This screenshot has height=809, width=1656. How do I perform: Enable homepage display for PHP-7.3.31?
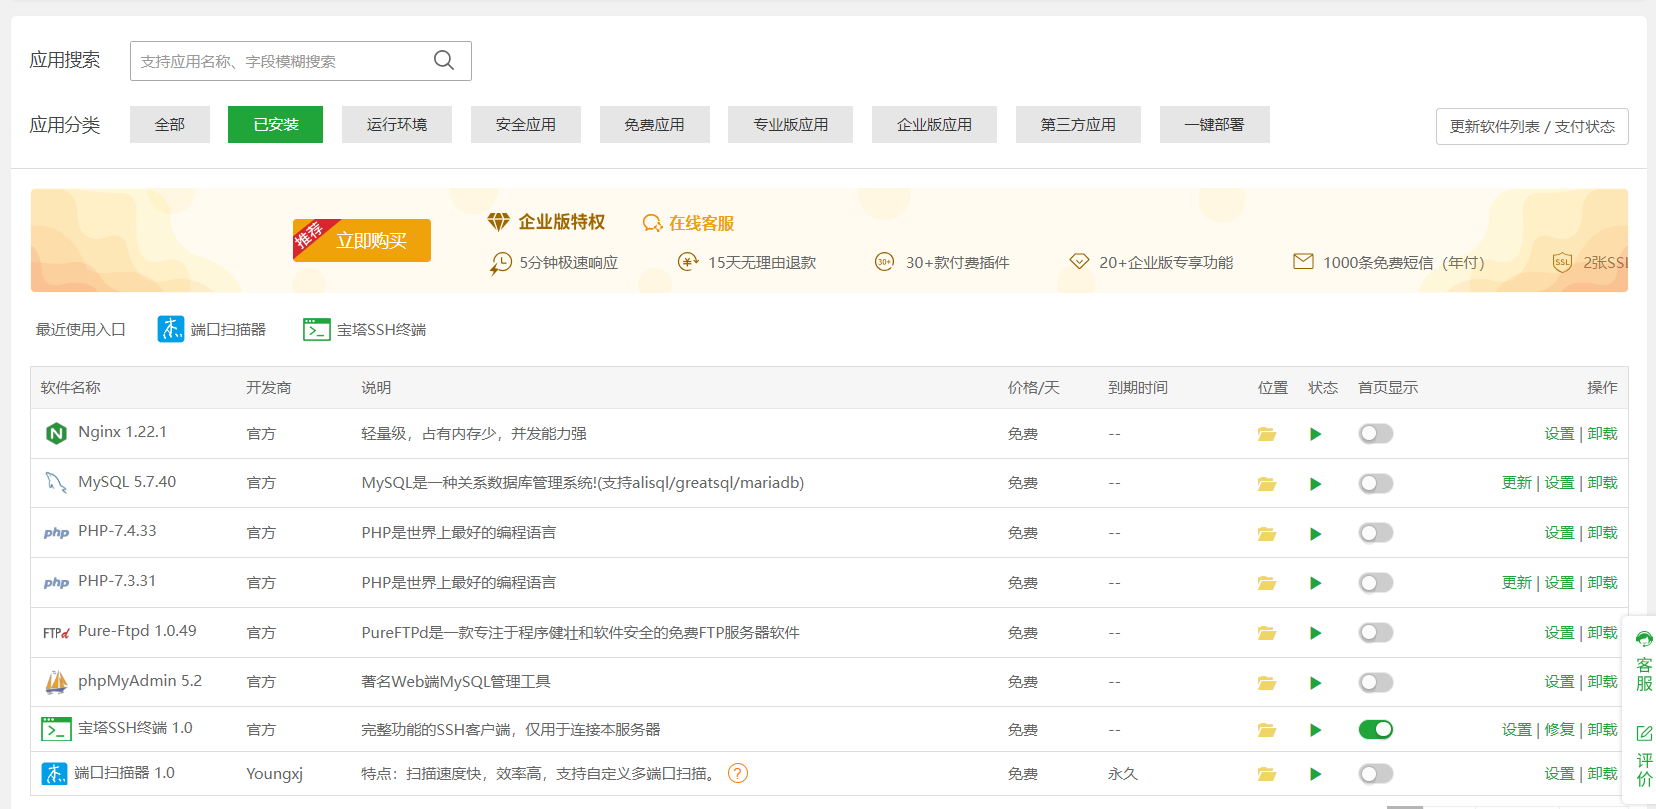click(x=1376, y=582)
